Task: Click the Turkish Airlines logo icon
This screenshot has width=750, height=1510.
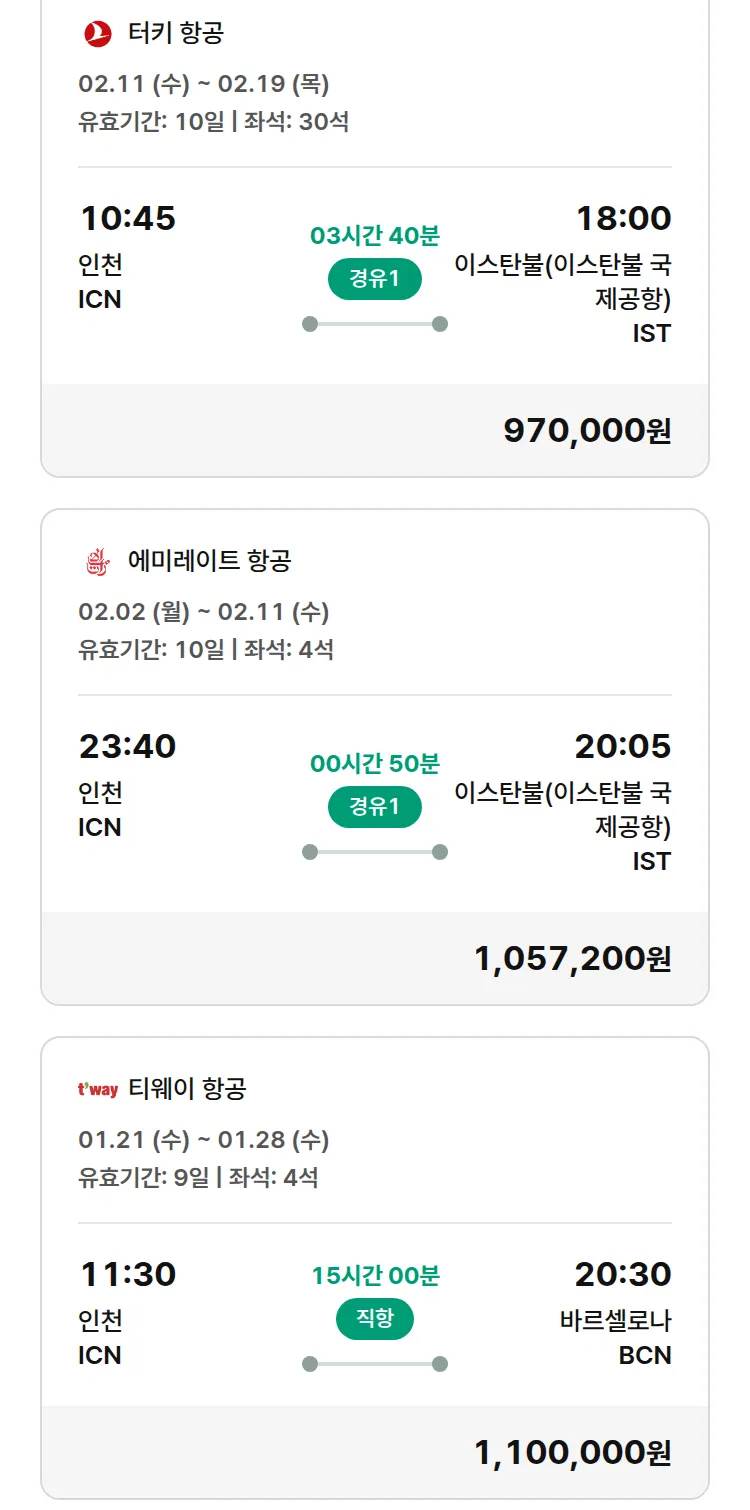Action: click(98, 34)
